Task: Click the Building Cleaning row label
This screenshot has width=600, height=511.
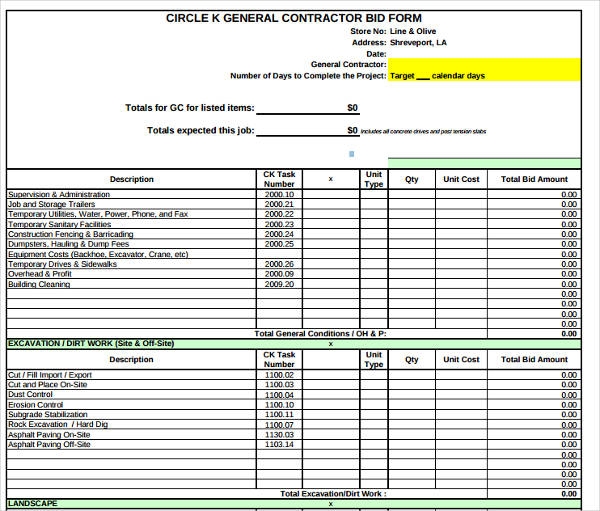Action: 39,284
